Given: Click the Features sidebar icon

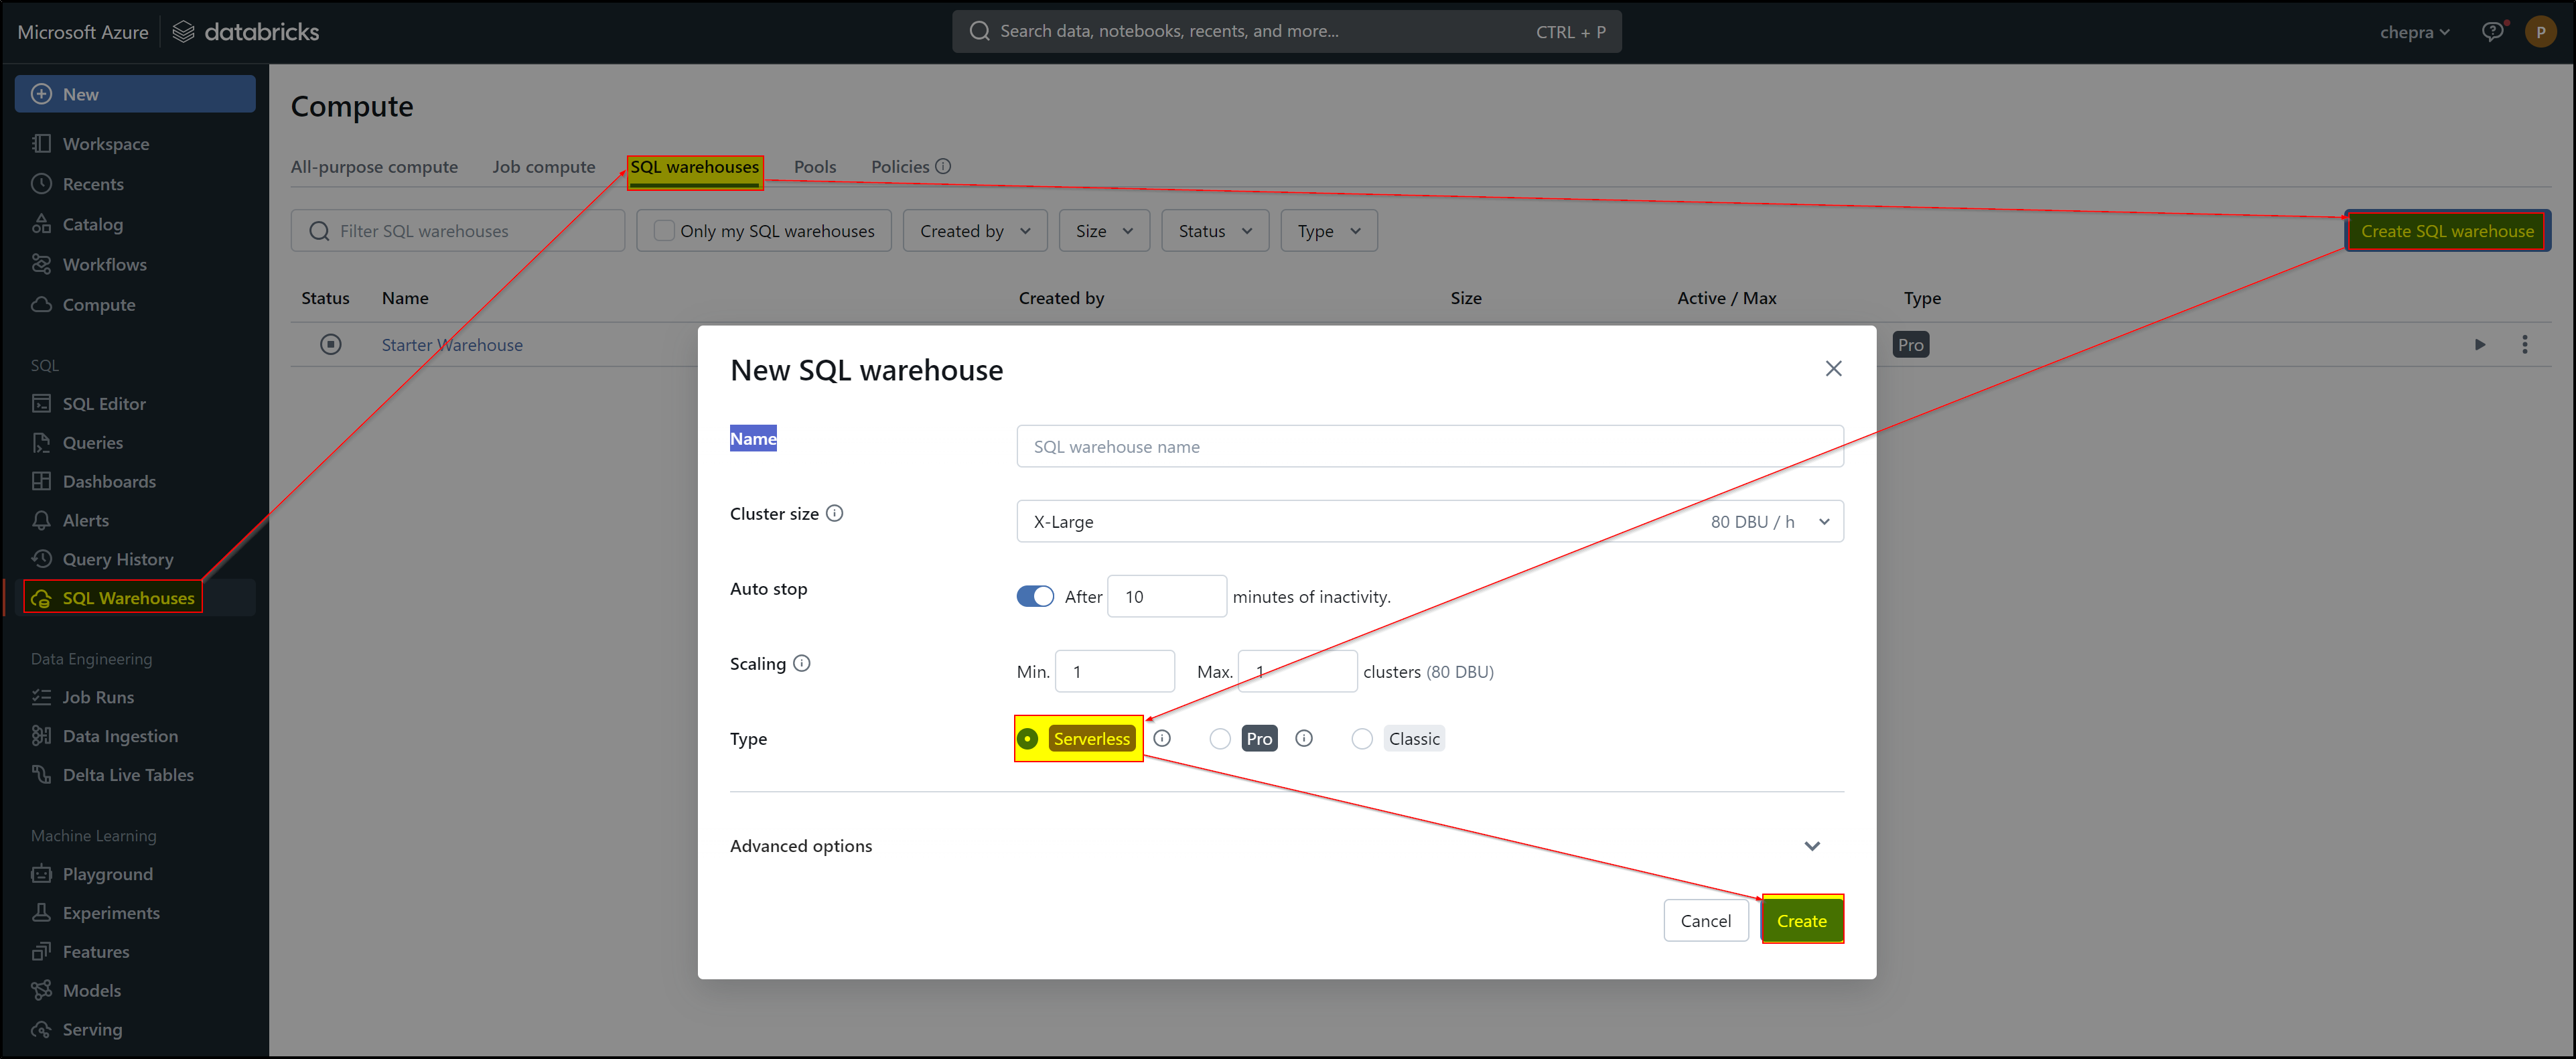Looking at the screenshot, I should click(41, 952).
